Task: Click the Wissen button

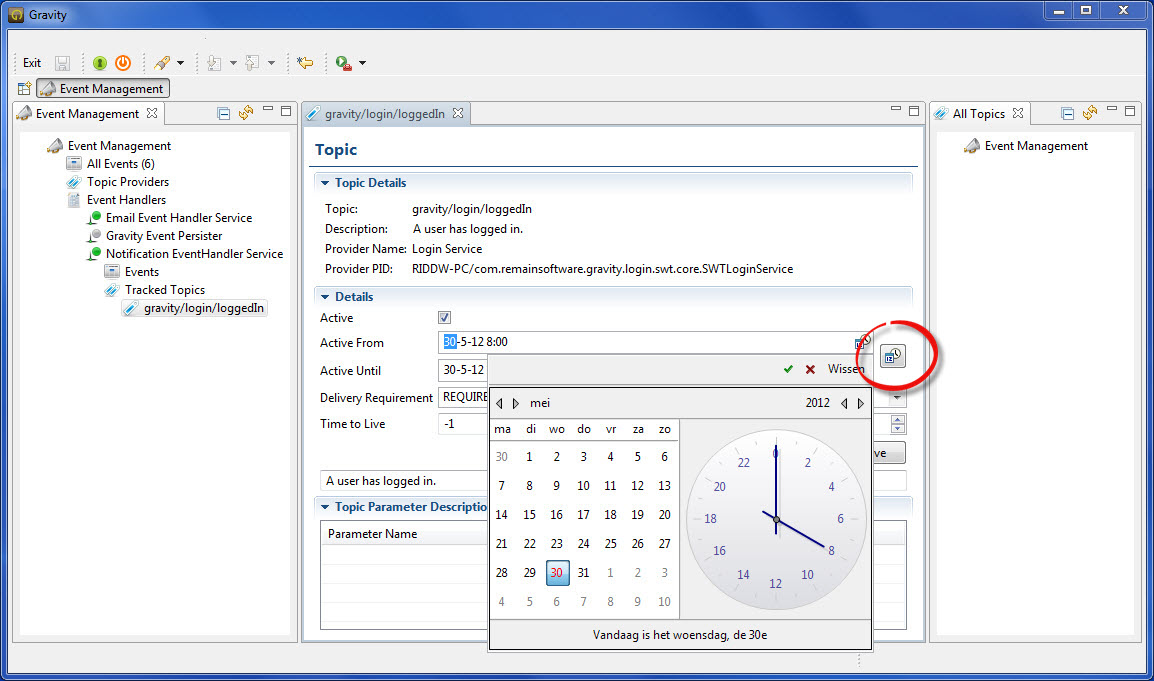Action: 845,369
